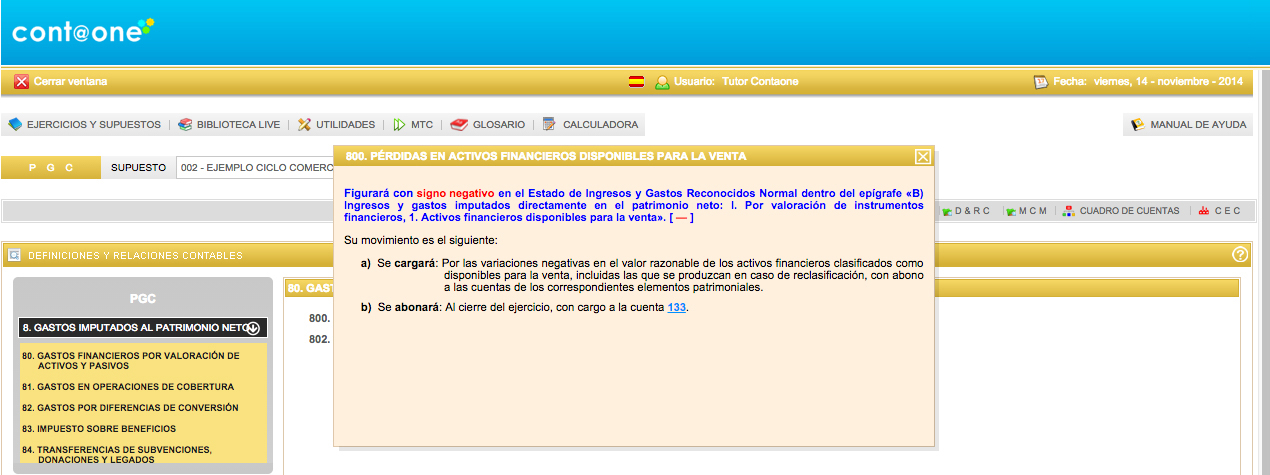Screen dimensions: 1270x475
Task: Select 82. Gastos por diferencias de conversión
Action: [130, 407]
